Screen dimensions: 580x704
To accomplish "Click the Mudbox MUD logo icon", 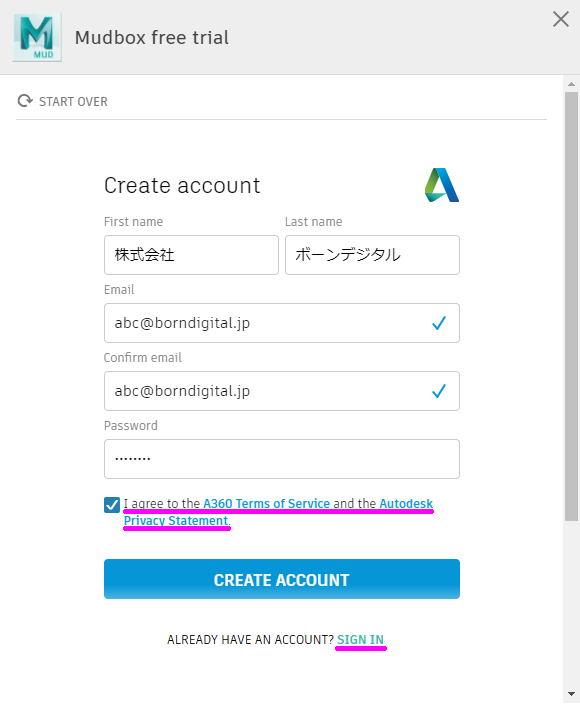I will click(x=37, y=37).
